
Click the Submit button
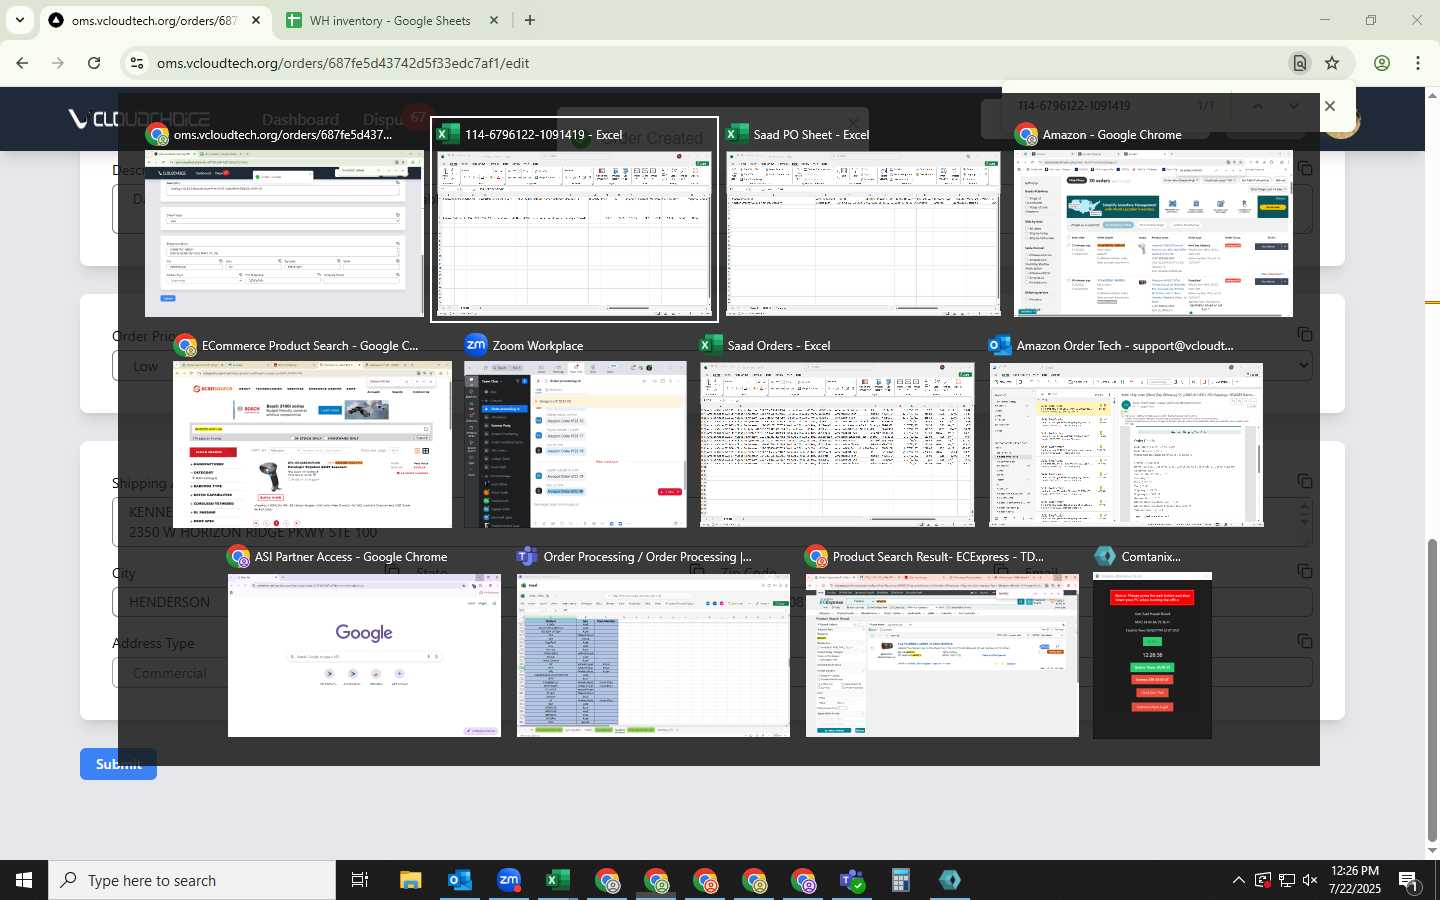coord(118,764)
